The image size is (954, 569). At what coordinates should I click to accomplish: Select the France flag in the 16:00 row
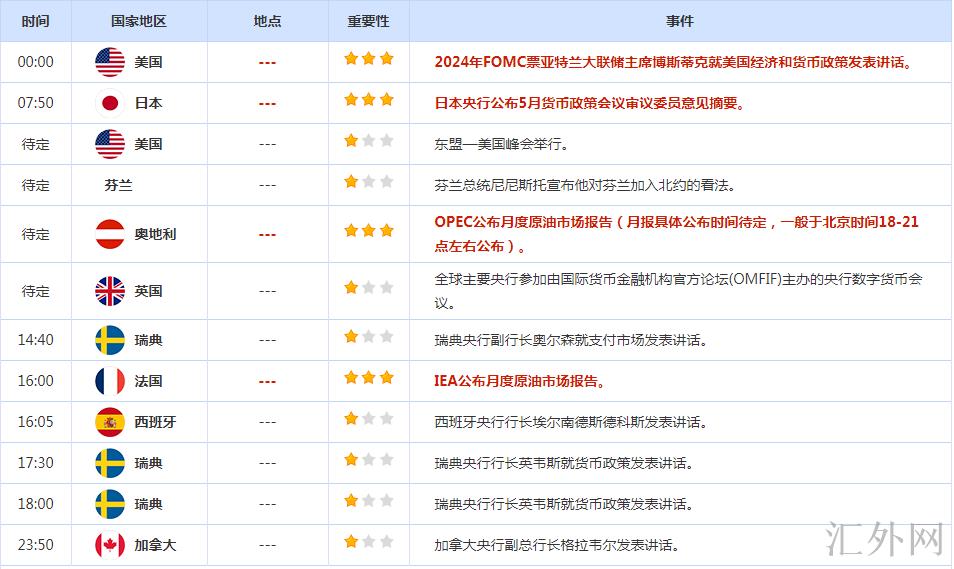pyautogui.click(x=110, y=381)
